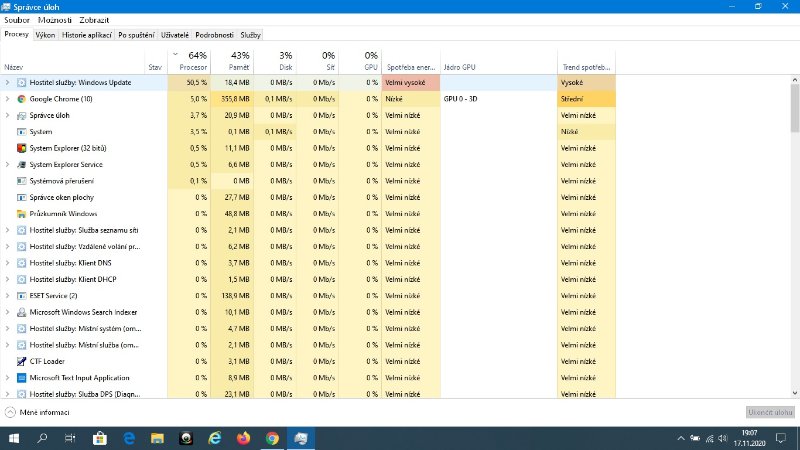Select the 'GPU 0 - 3D' cell
Image resolution: width=800 pixels, height=450 pixels.
(499, 99)
